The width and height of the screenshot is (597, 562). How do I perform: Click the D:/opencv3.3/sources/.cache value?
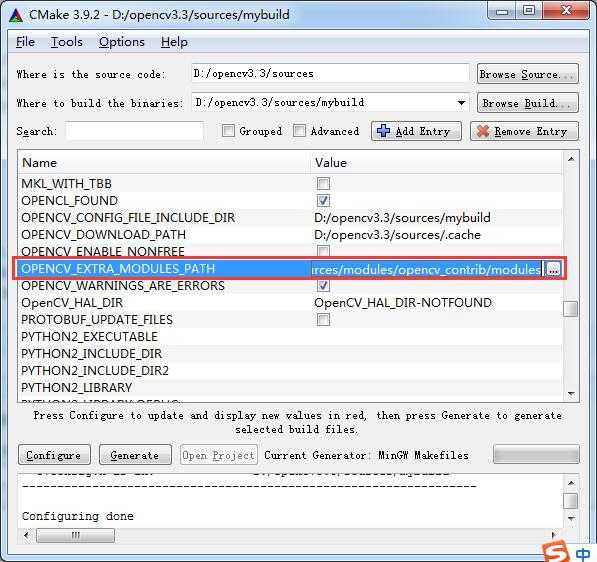(397, 235)
